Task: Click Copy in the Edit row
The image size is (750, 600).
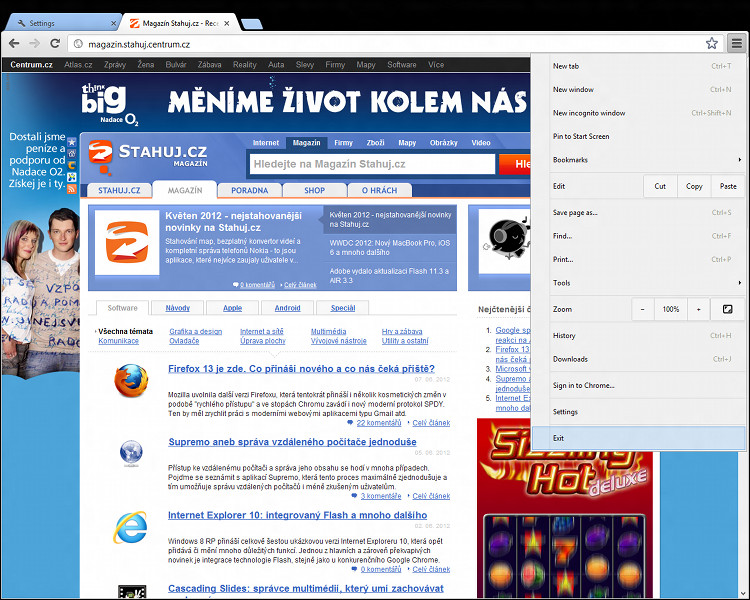Action: pyautogui.click(x=694, y=186)
